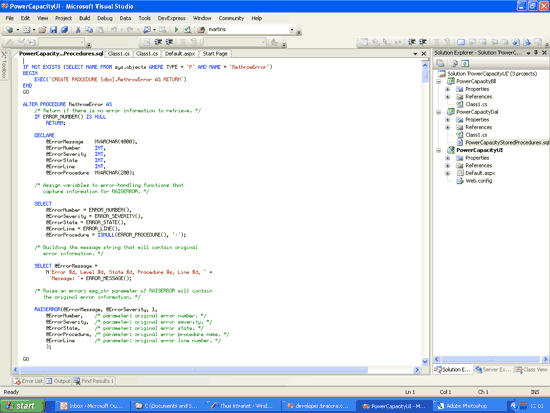Click the Windows start button
Viewport: 550px width, 413px height.
point(22,406)
